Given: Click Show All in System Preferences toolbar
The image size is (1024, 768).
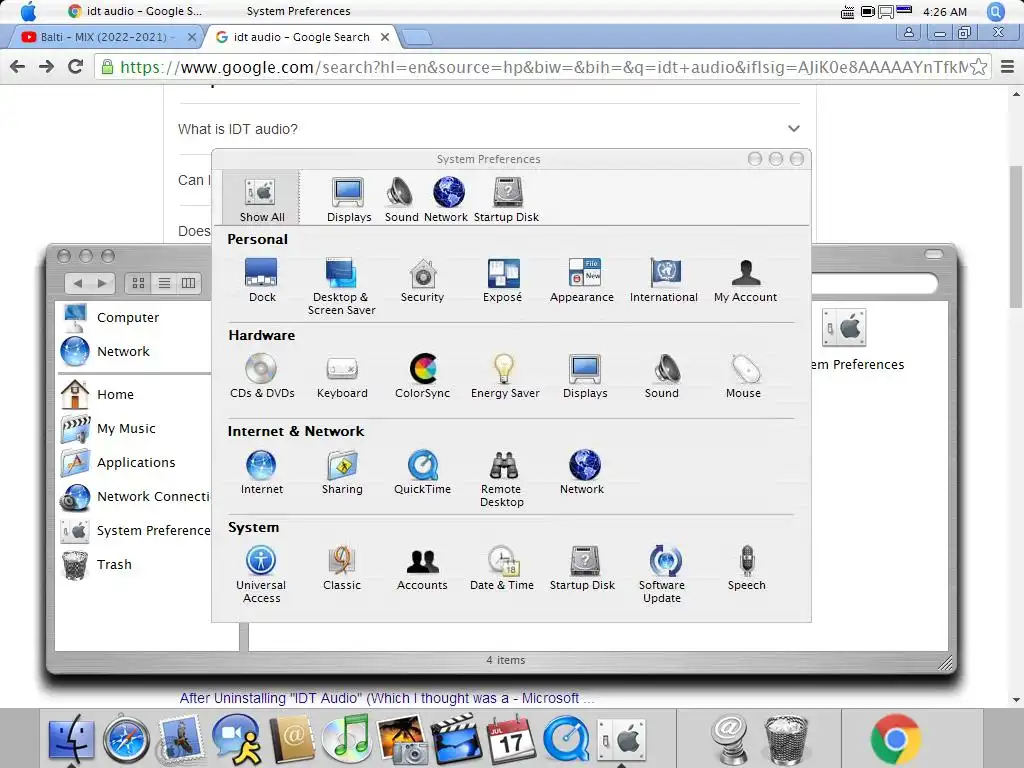Looking at the screenshot, I should [261, 199].
